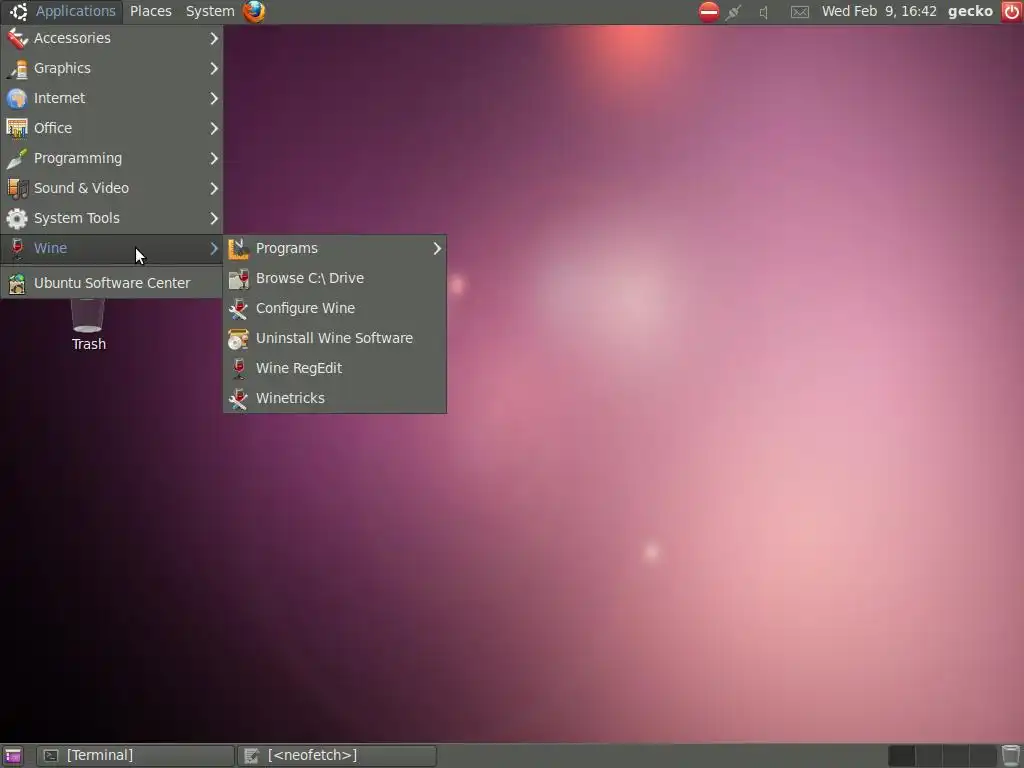The image size is (1024, 768).
Task: Choose Winetricks menu entry
Action: tap(335, 399)
